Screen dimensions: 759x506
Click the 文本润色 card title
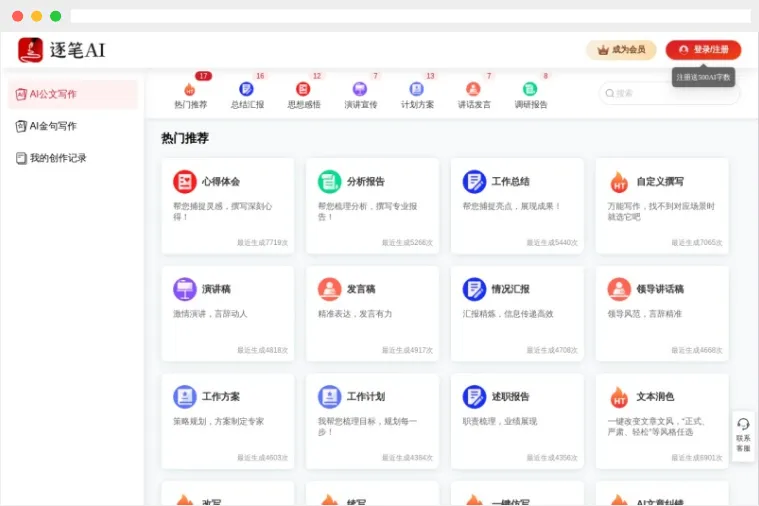point(655,397)
